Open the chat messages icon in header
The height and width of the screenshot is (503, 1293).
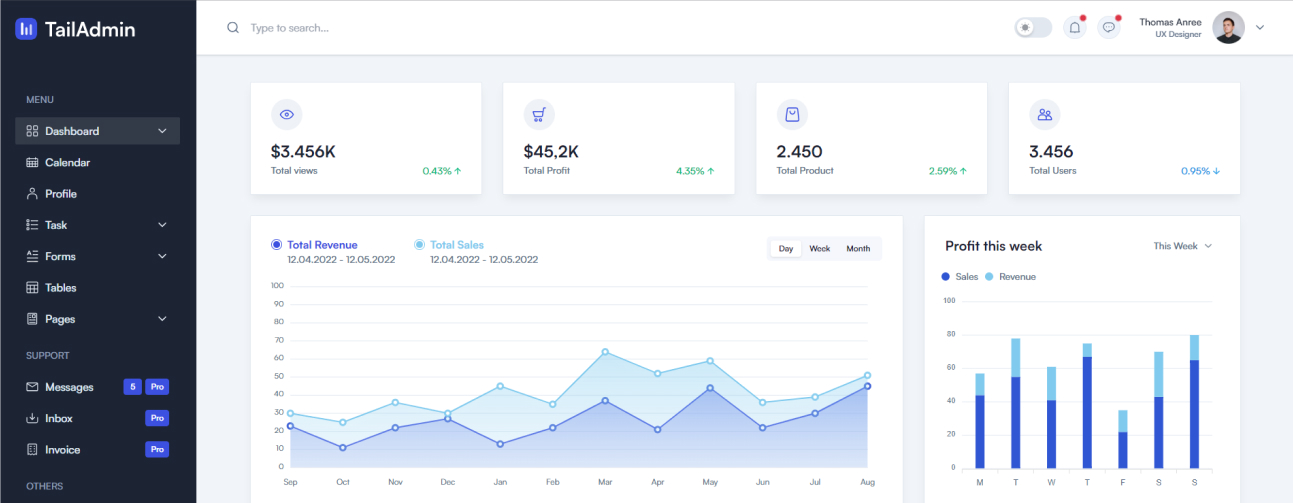click(1108, 28)
